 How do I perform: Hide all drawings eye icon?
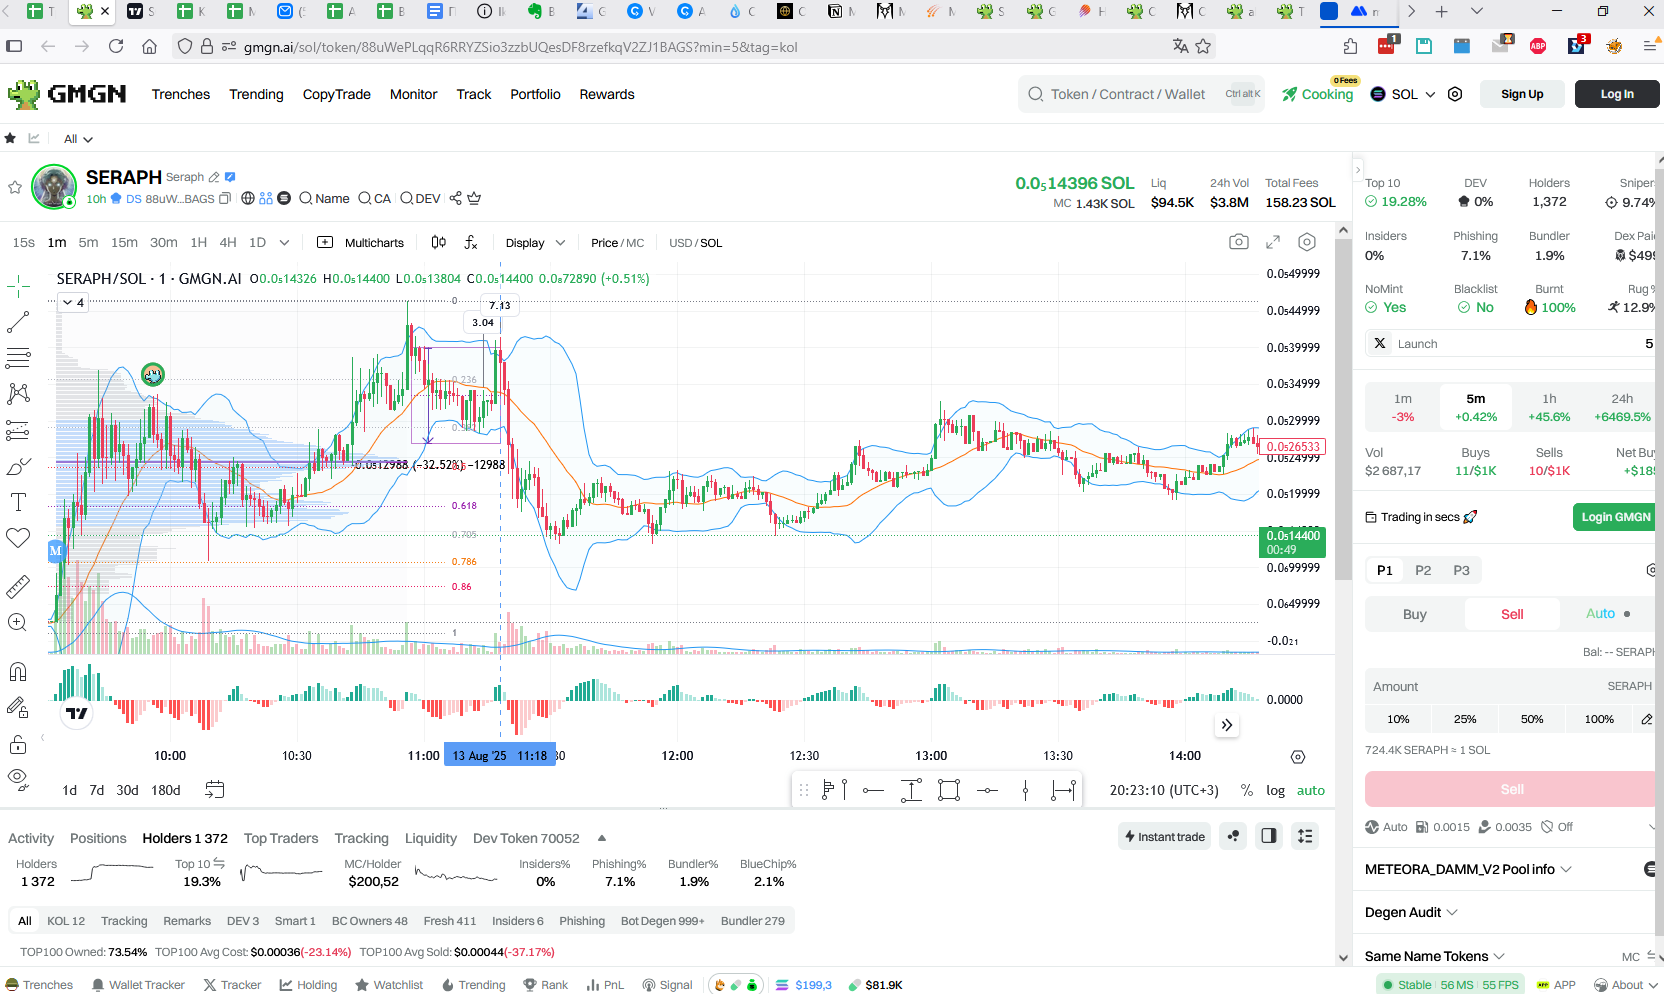point(18,778)
